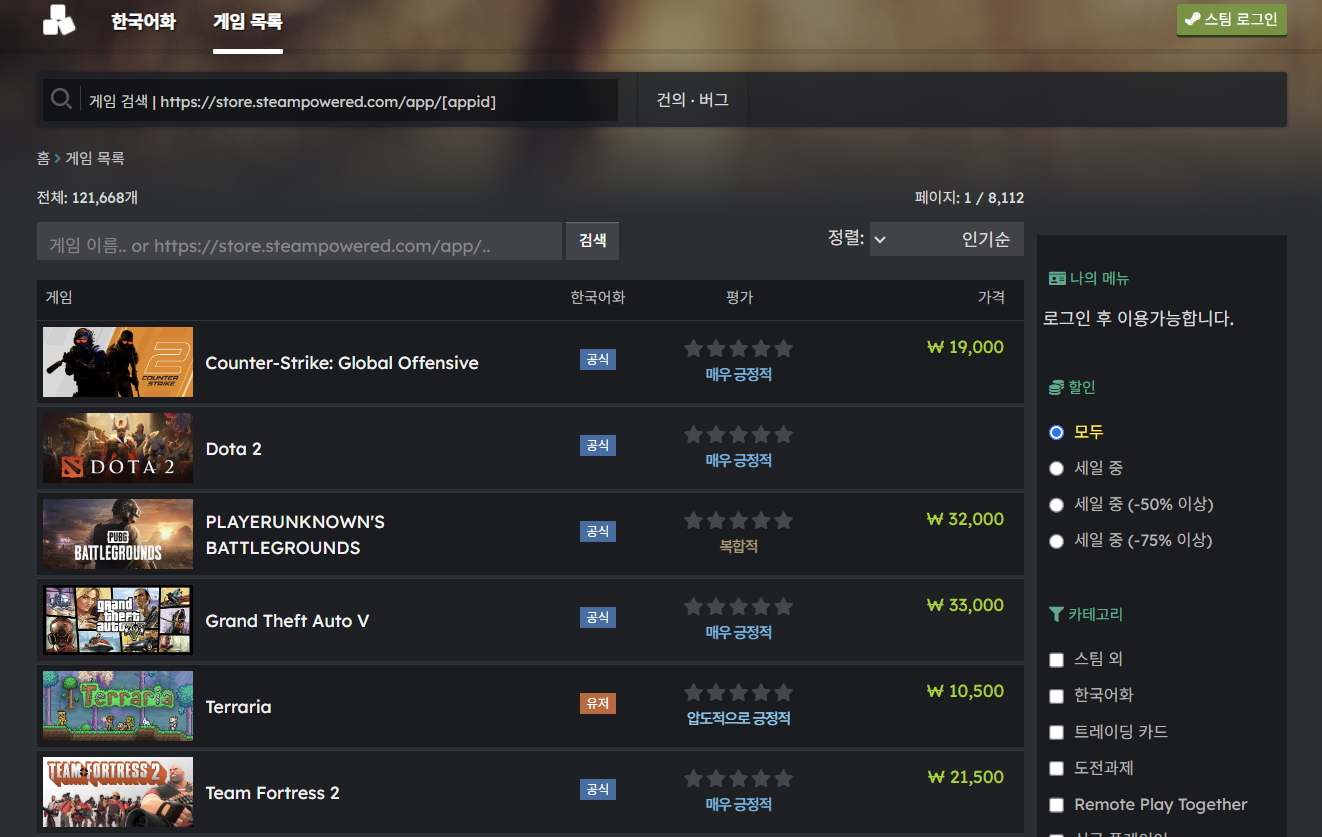Image resolution: width=1322 pixels, height=837 pixels.
Task: Click the 가격 column header
Action: [991, 297]
